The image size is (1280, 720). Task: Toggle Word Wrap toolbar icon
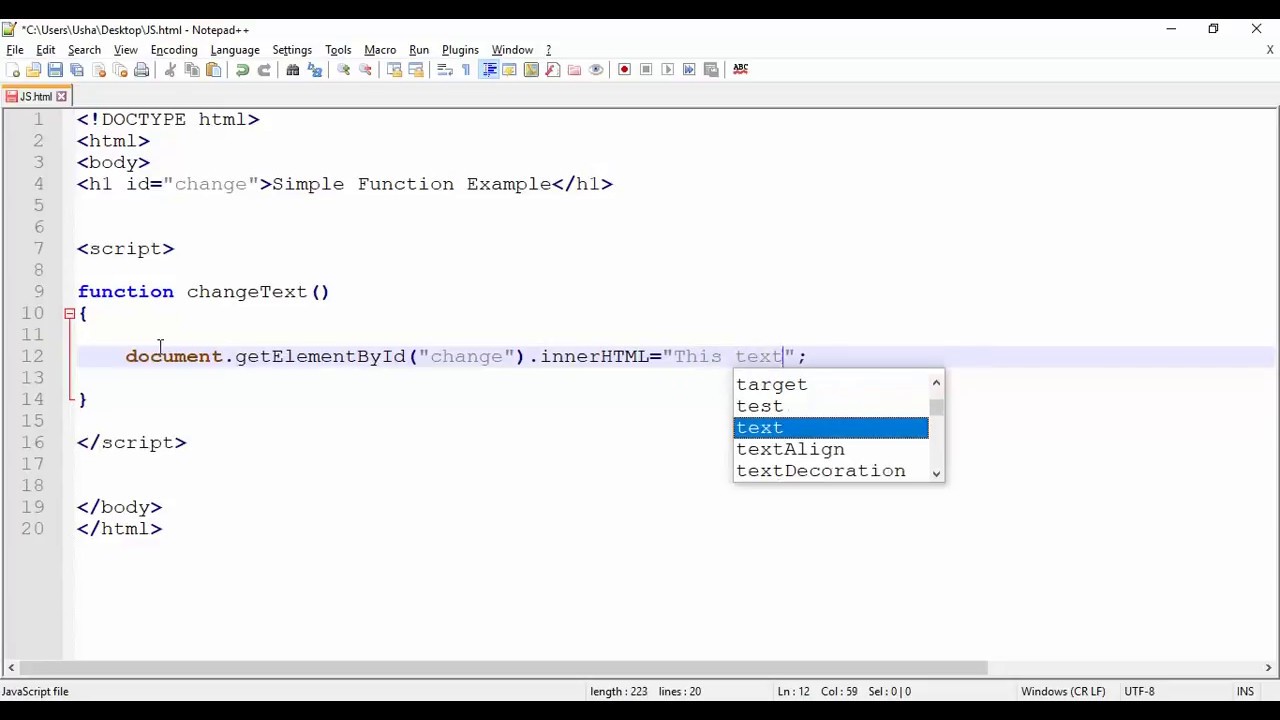pos(445,69)
